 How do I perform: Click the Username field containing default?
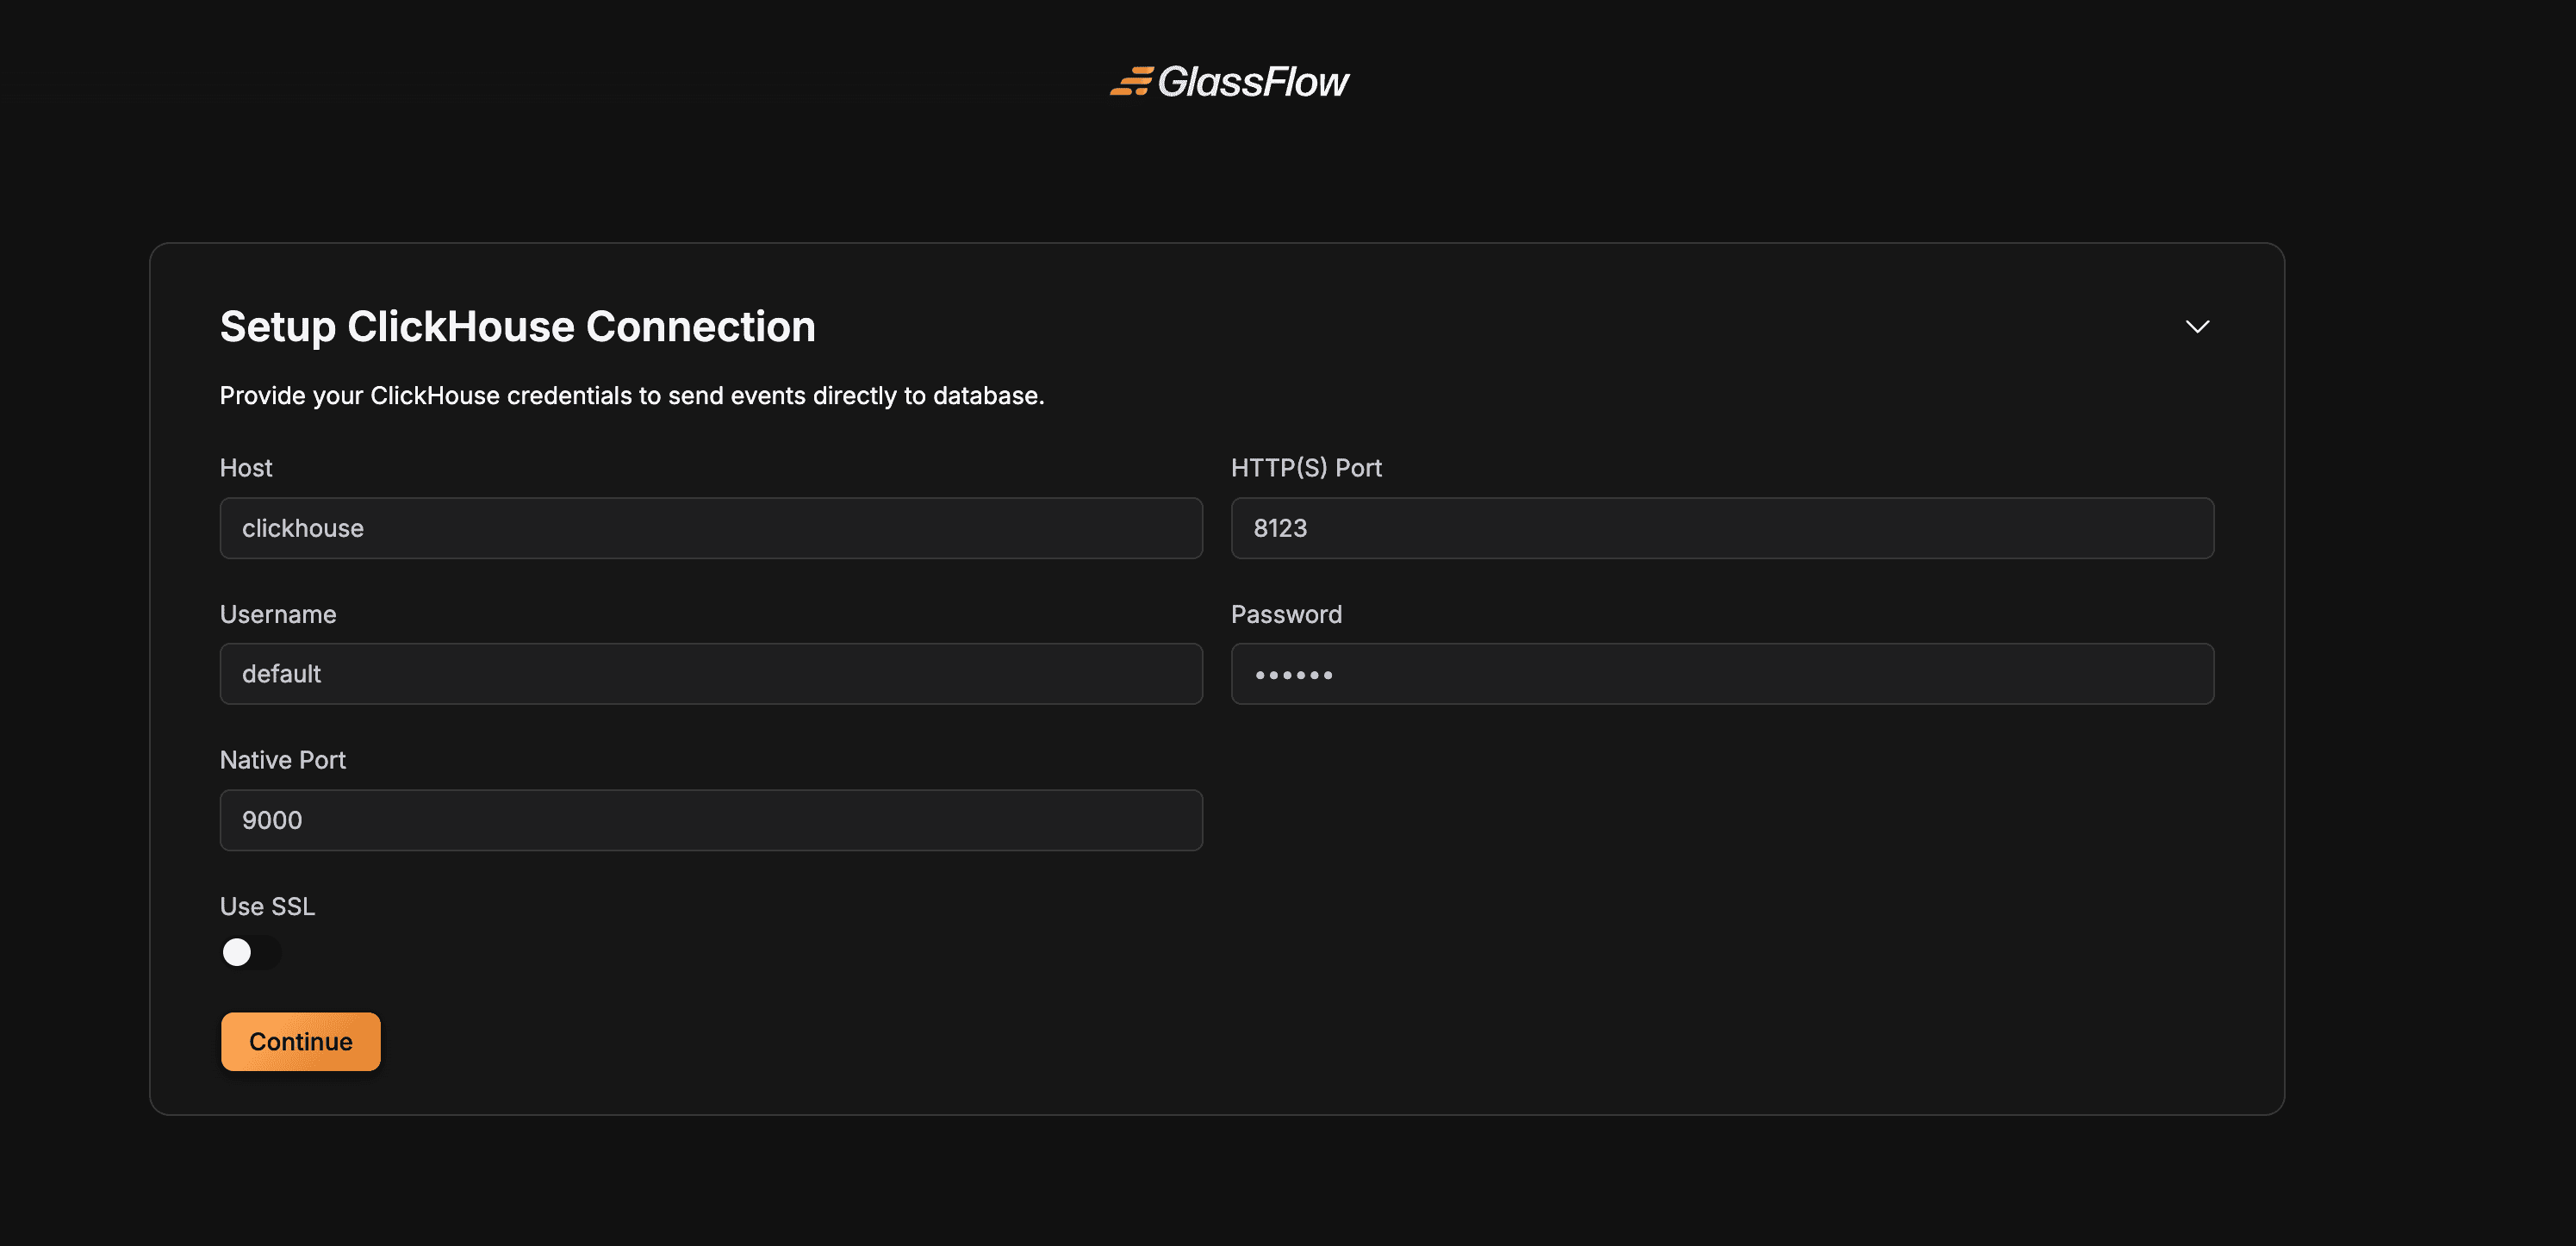710,674
